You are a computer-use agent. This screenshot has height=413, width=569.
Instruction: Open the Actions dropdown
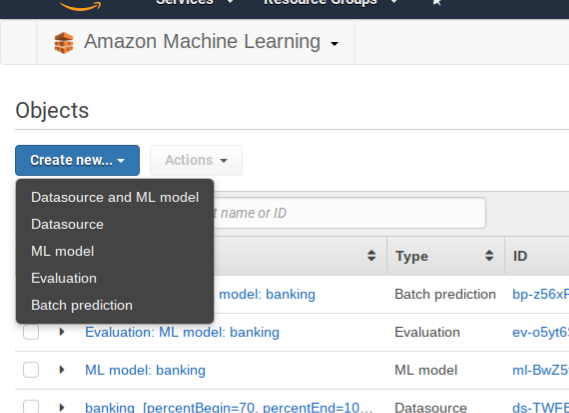coord(196,160)
